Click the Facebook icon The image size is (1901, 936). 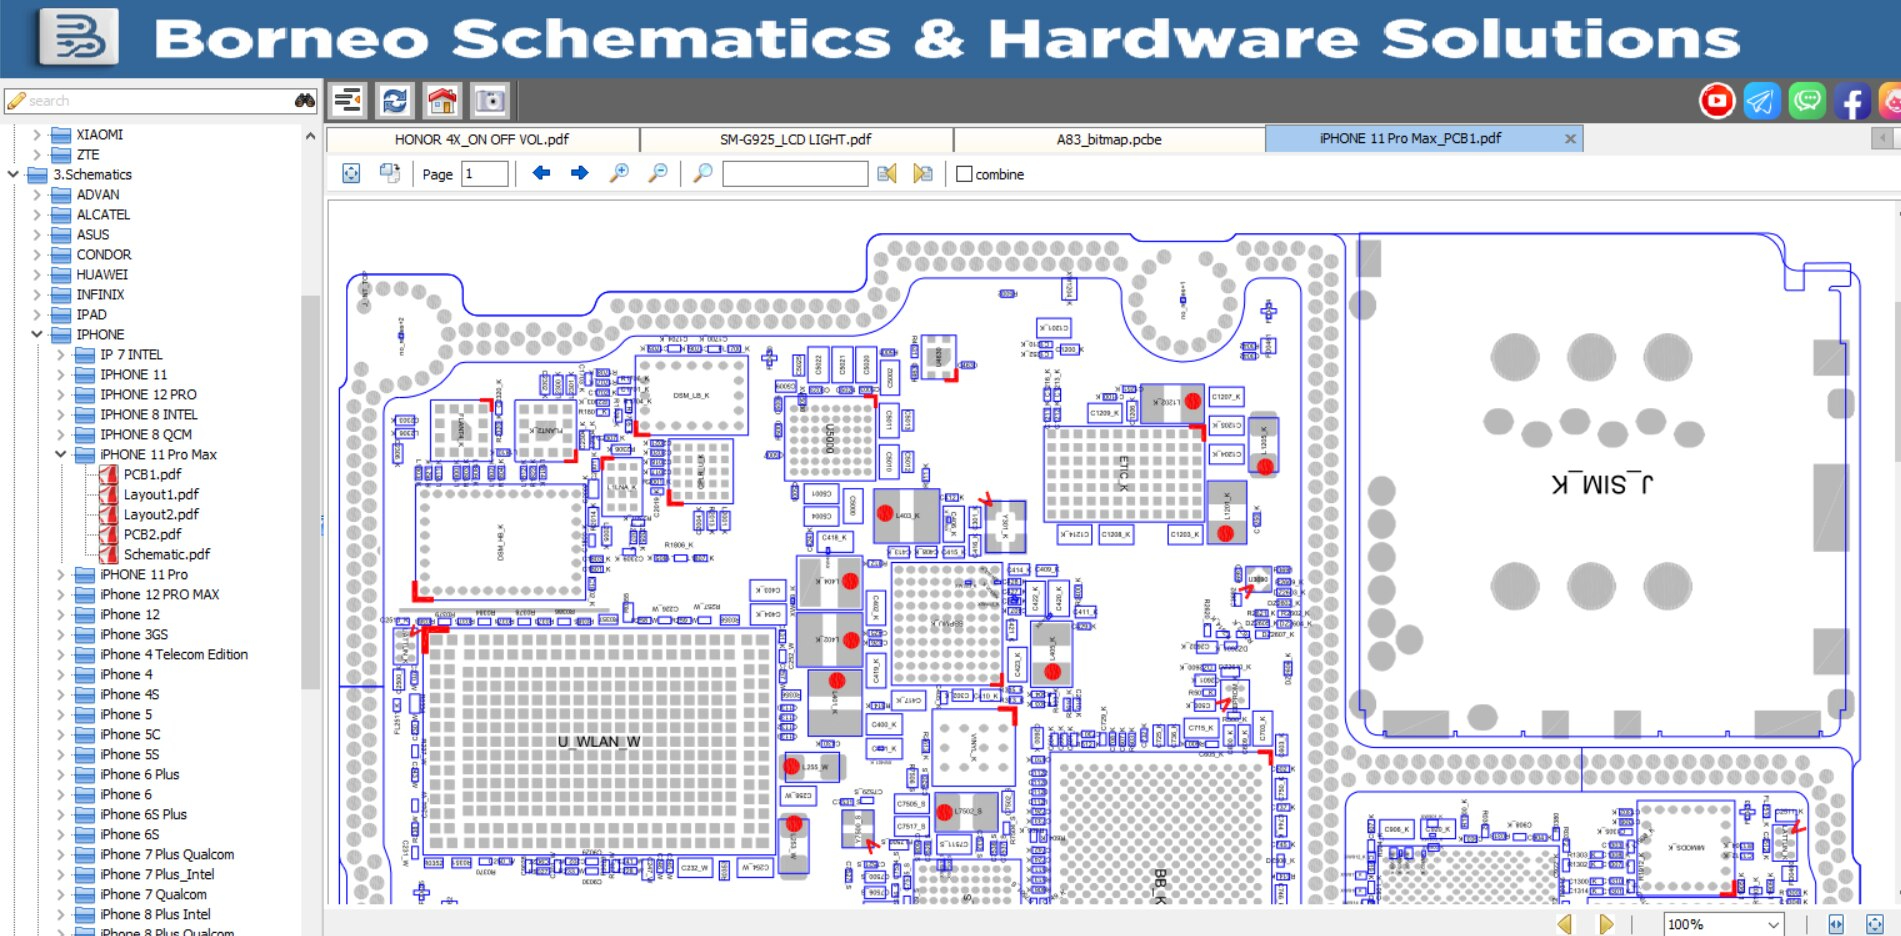[x=1851, y=101]
